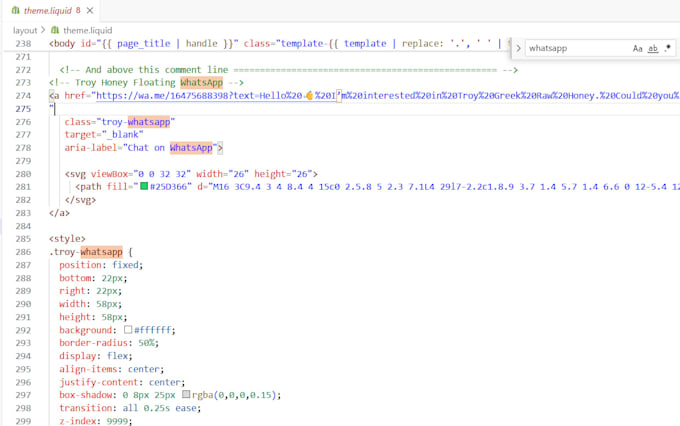The width and height of the screenshot is (680, 426).
Task: Click the #ffffff white color swatch
Action: [128, 330]
